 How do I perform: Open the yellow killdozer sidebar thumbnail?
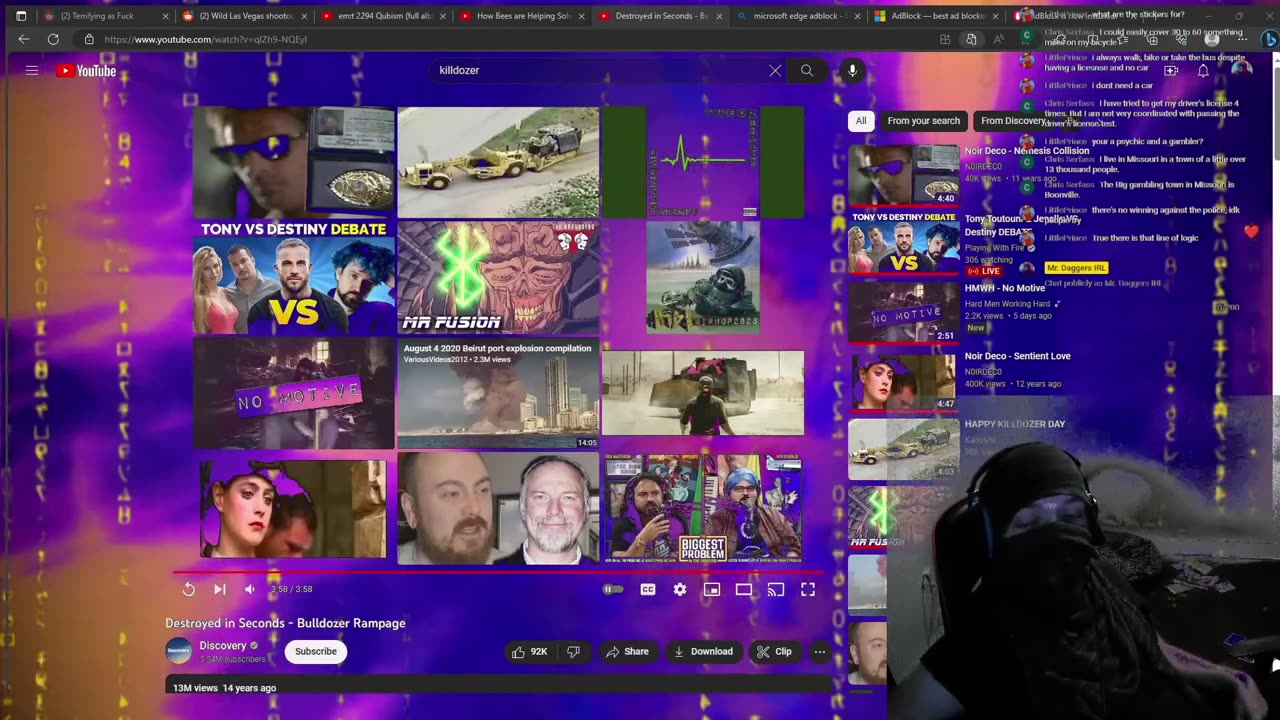tap(904, 448)
